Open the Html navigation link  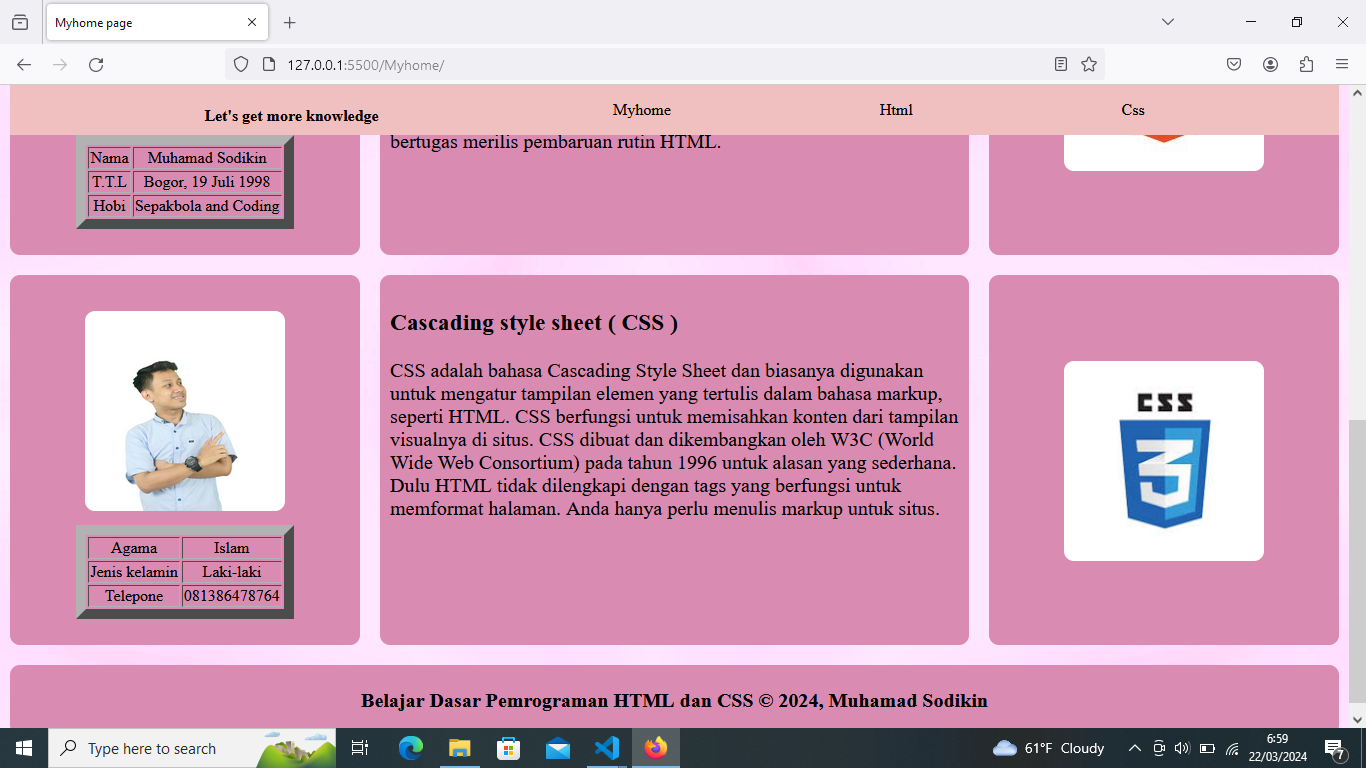(896, 110)
